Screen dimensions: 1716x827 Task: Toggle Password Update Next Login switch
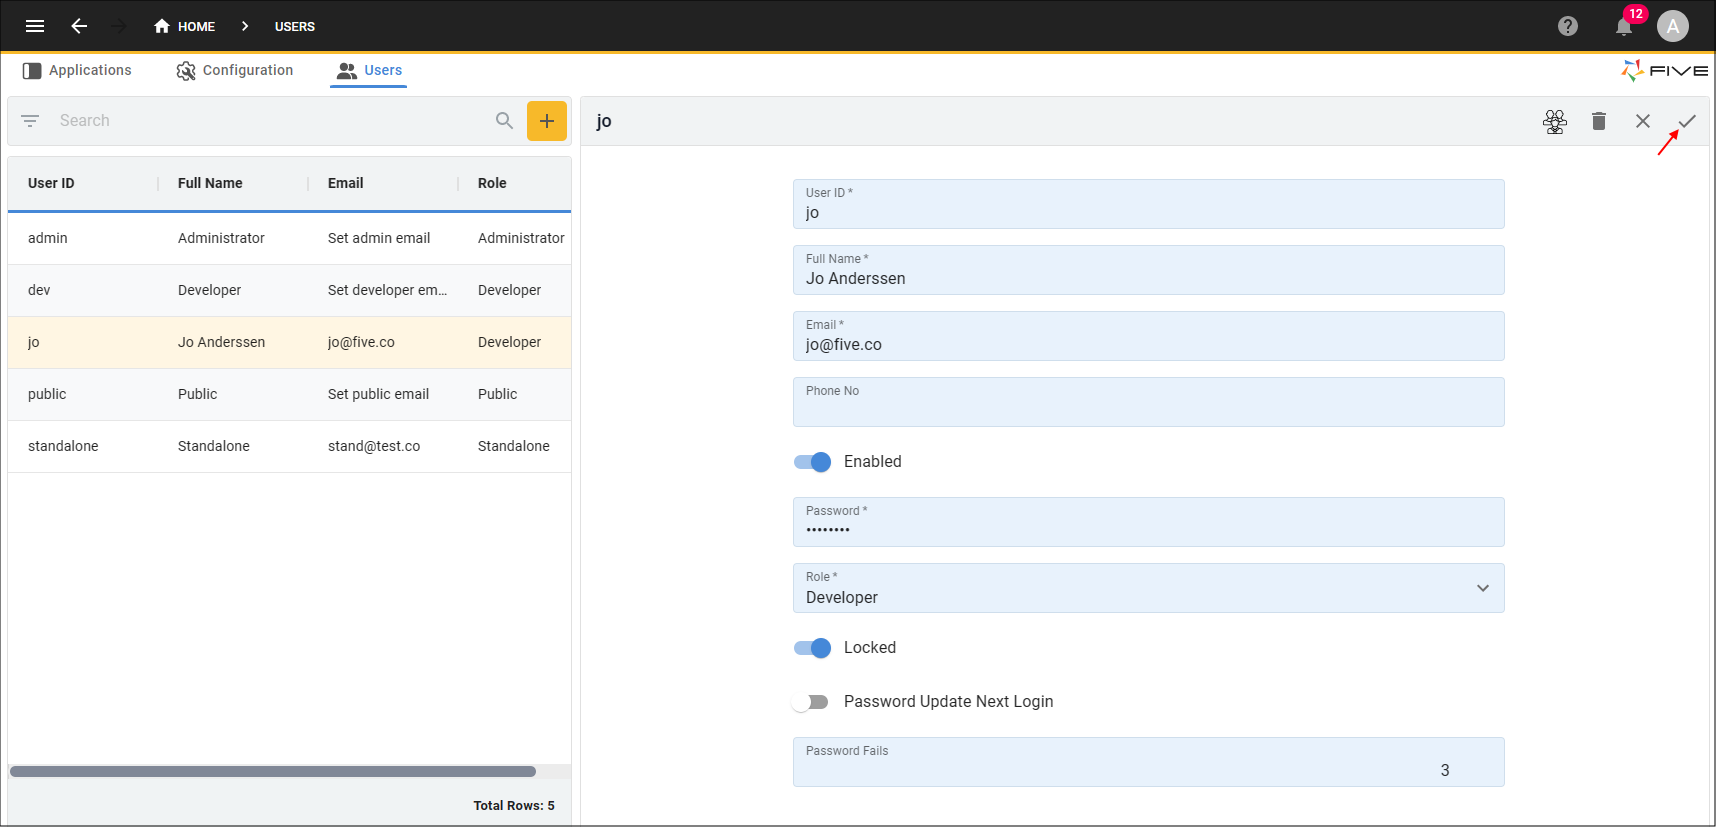(x=811, y=702)
